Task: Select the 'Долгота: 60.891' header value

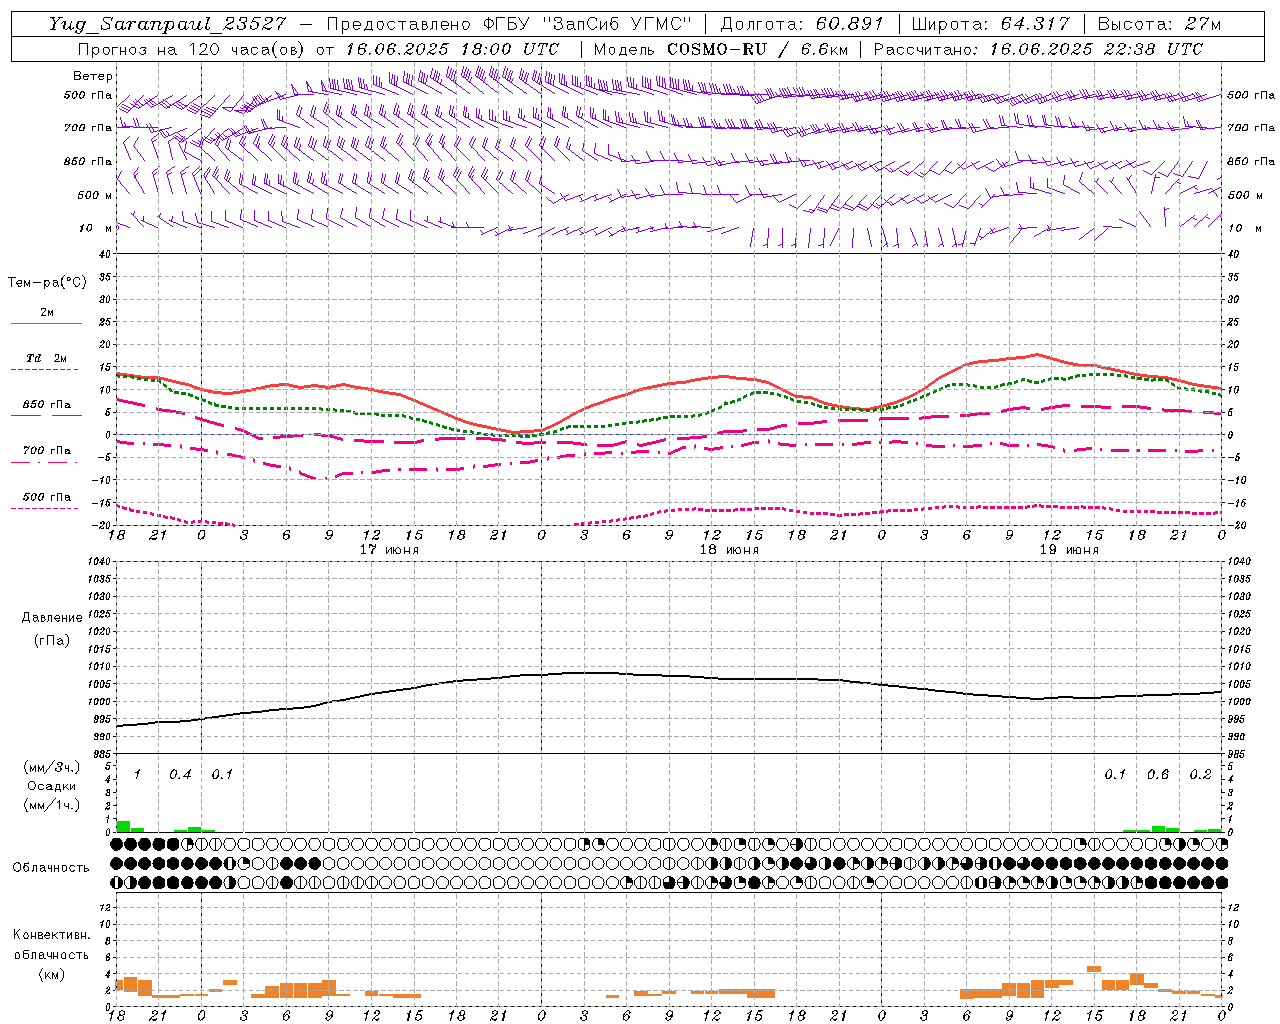Action: 802,24
